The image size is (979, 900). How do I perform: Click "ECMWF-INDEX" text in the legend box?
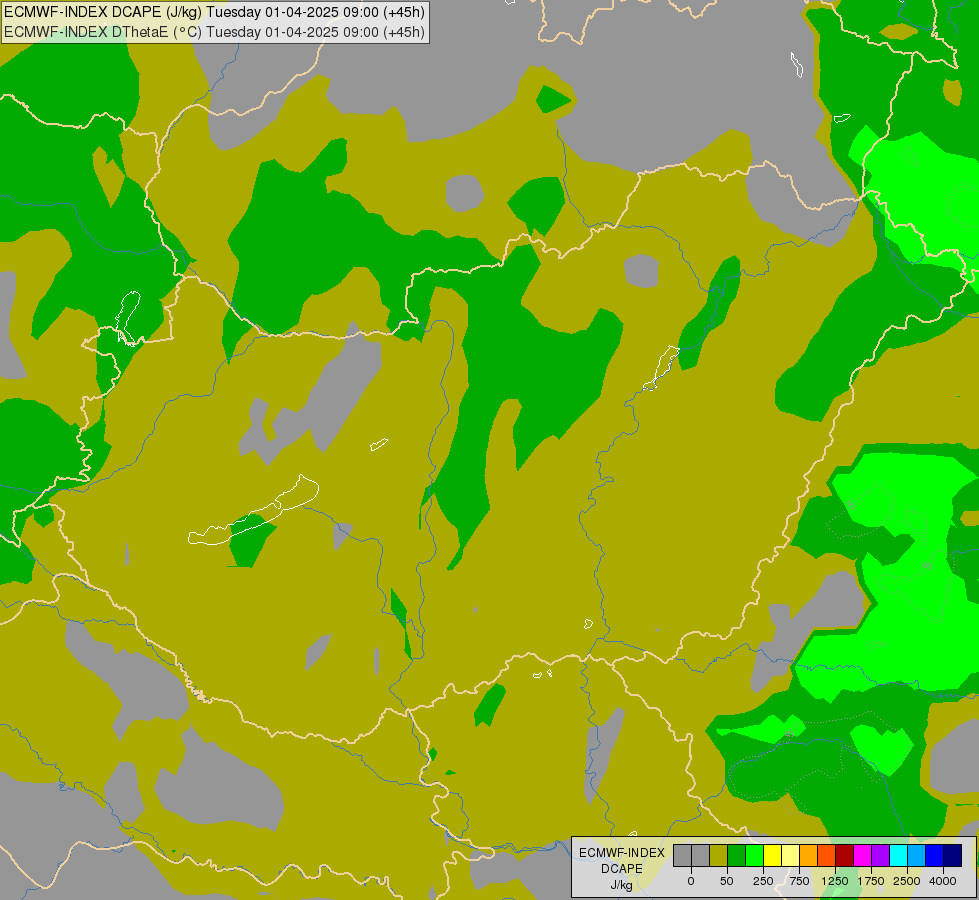point(622,853)
